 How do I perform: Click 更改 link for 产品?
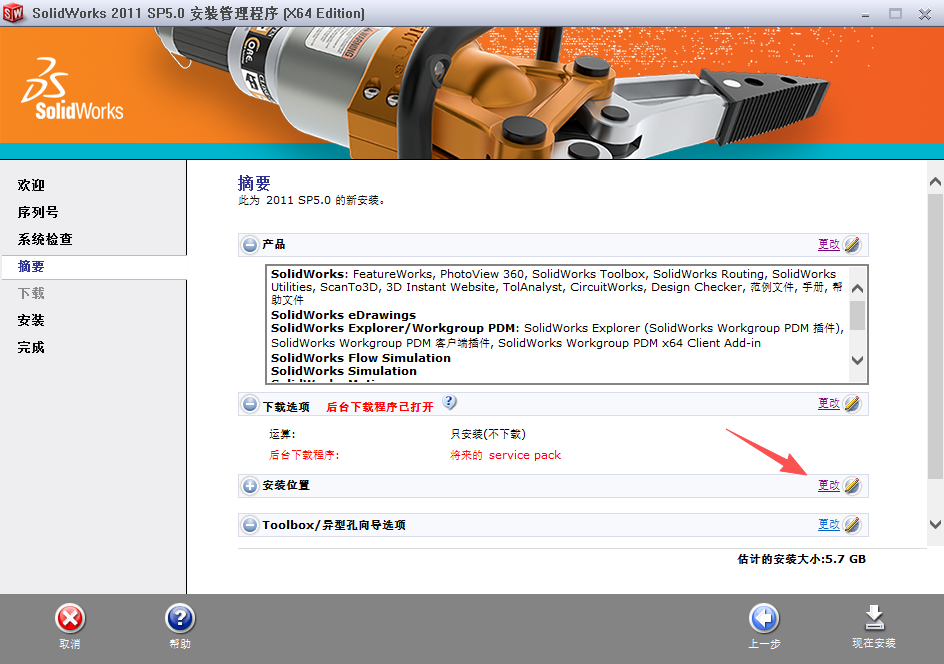(828, 244)
